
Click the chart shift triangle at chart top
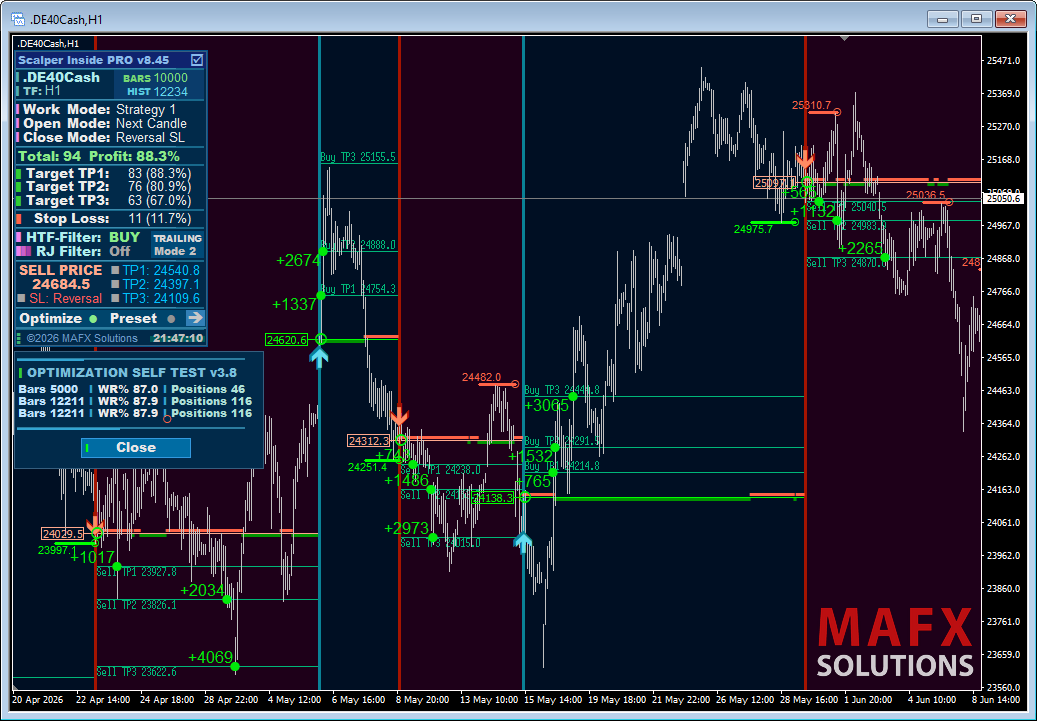coord(845,38)
